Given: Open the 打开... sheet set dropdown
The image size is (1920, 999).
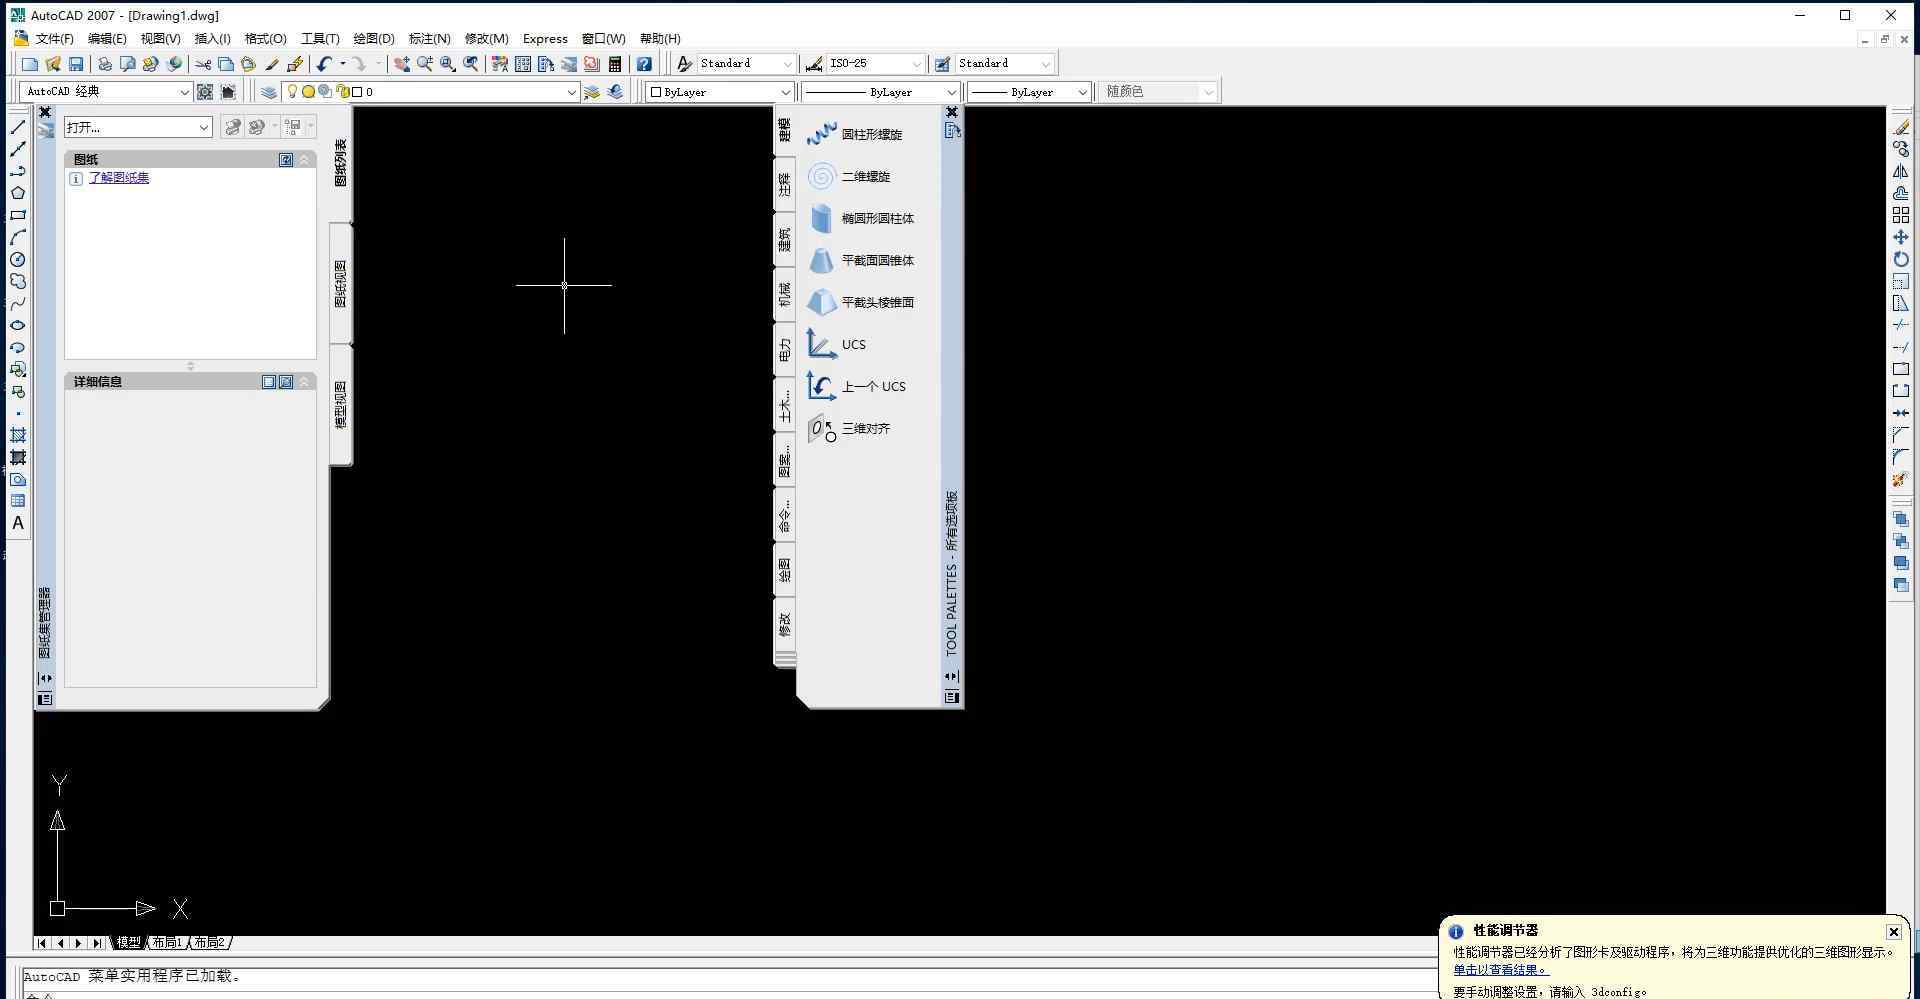Looking at the screenshot, I should (138, 127).
